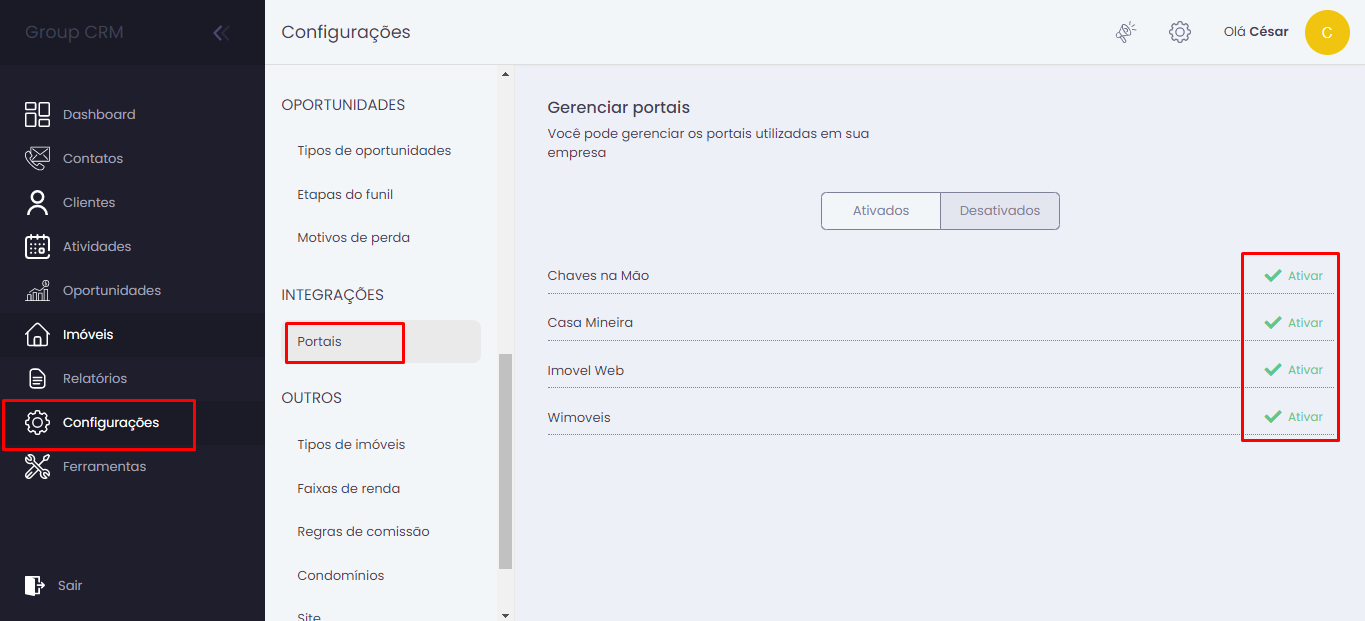This screenshot has height=621, width=1365.
Task: Open the settings gear icon in header
Action: pyautogui.click(x=1180, y=32)
